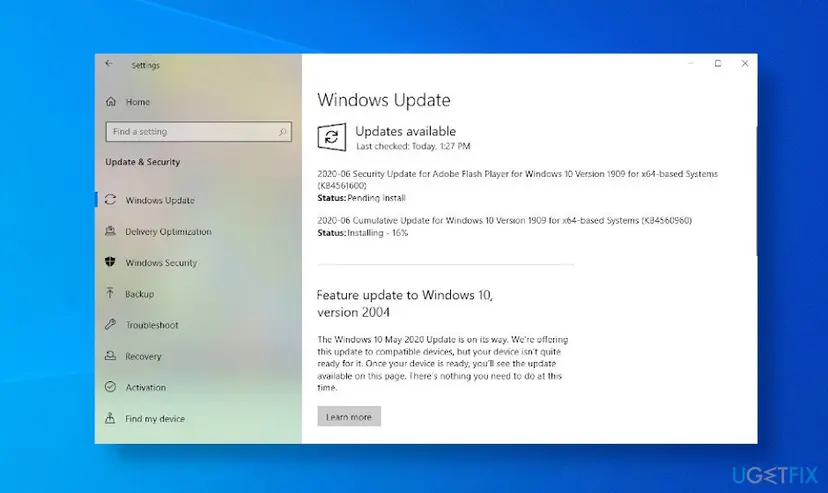The image size is (828, 493).
Task: Click the Find a setting search box
Action: click(199, 132)
